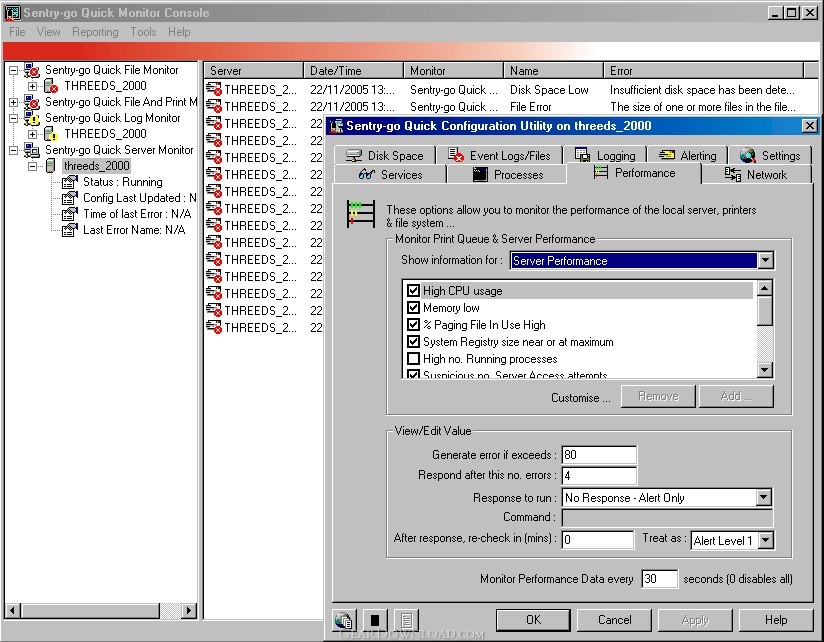This screenshot has height=642, width=824.
Task: Click the Quick Monitor Console title bar icon
Action: (13, 13)
